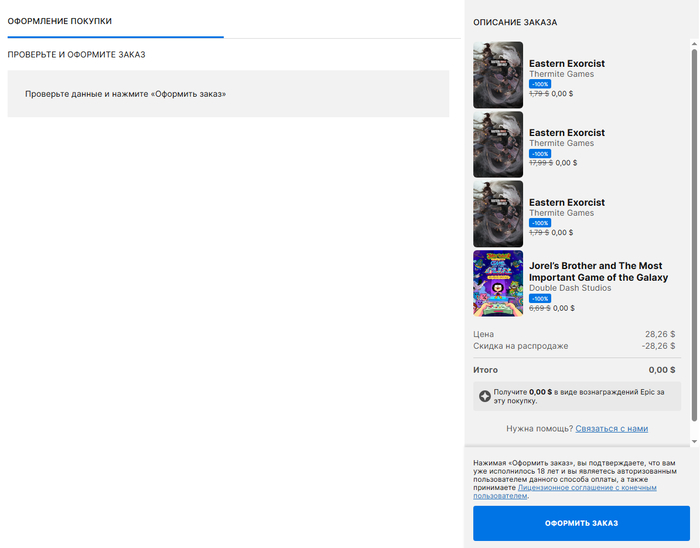Click the Проверьте данные instruction box
This screenshot has width=700, height=548.
[228, 94]
